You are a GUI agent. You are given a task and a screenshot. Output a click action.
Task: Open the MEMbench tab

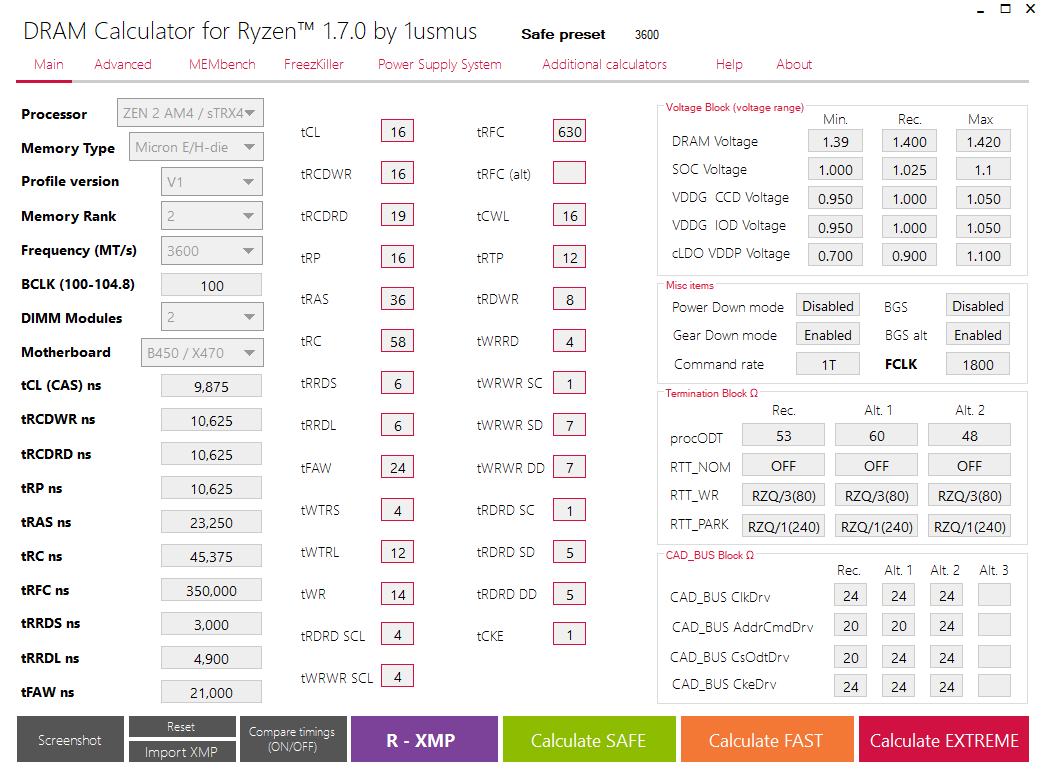coord(222,64)
